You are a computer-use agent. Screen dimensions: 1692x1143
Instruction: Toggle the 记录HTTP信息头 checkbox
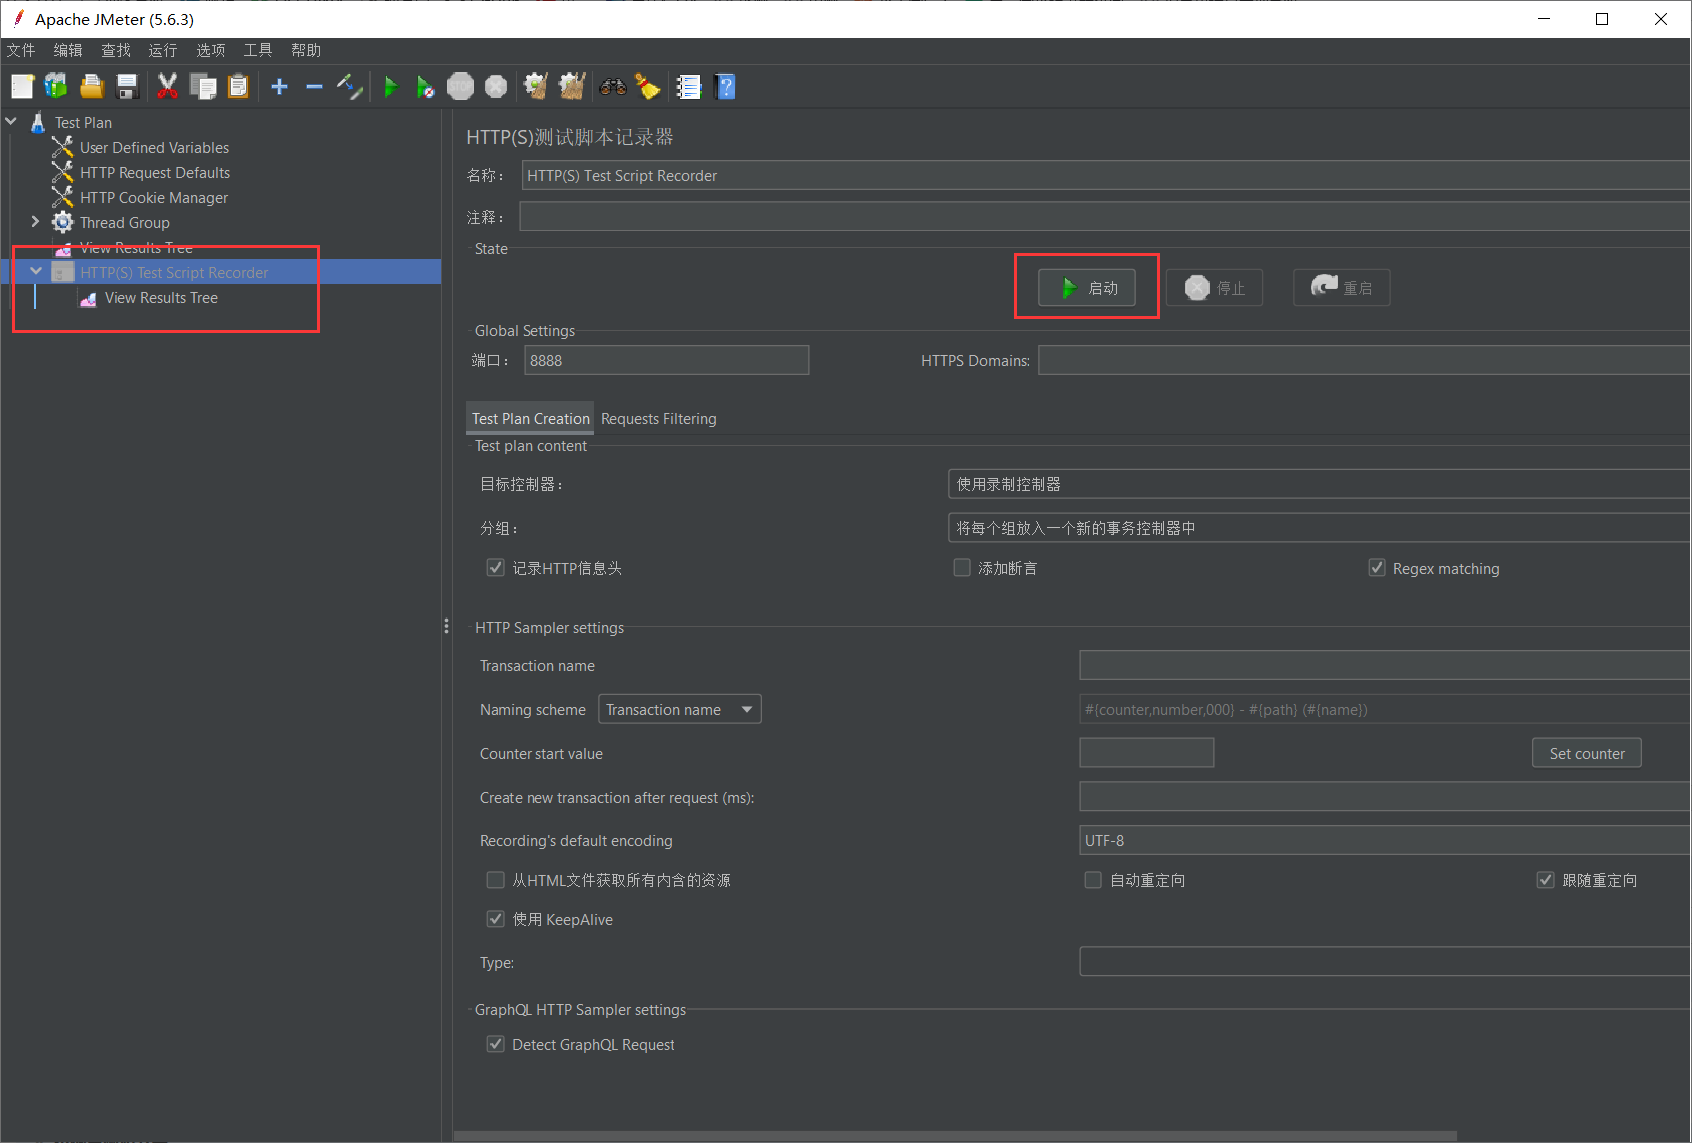point(495,568)
